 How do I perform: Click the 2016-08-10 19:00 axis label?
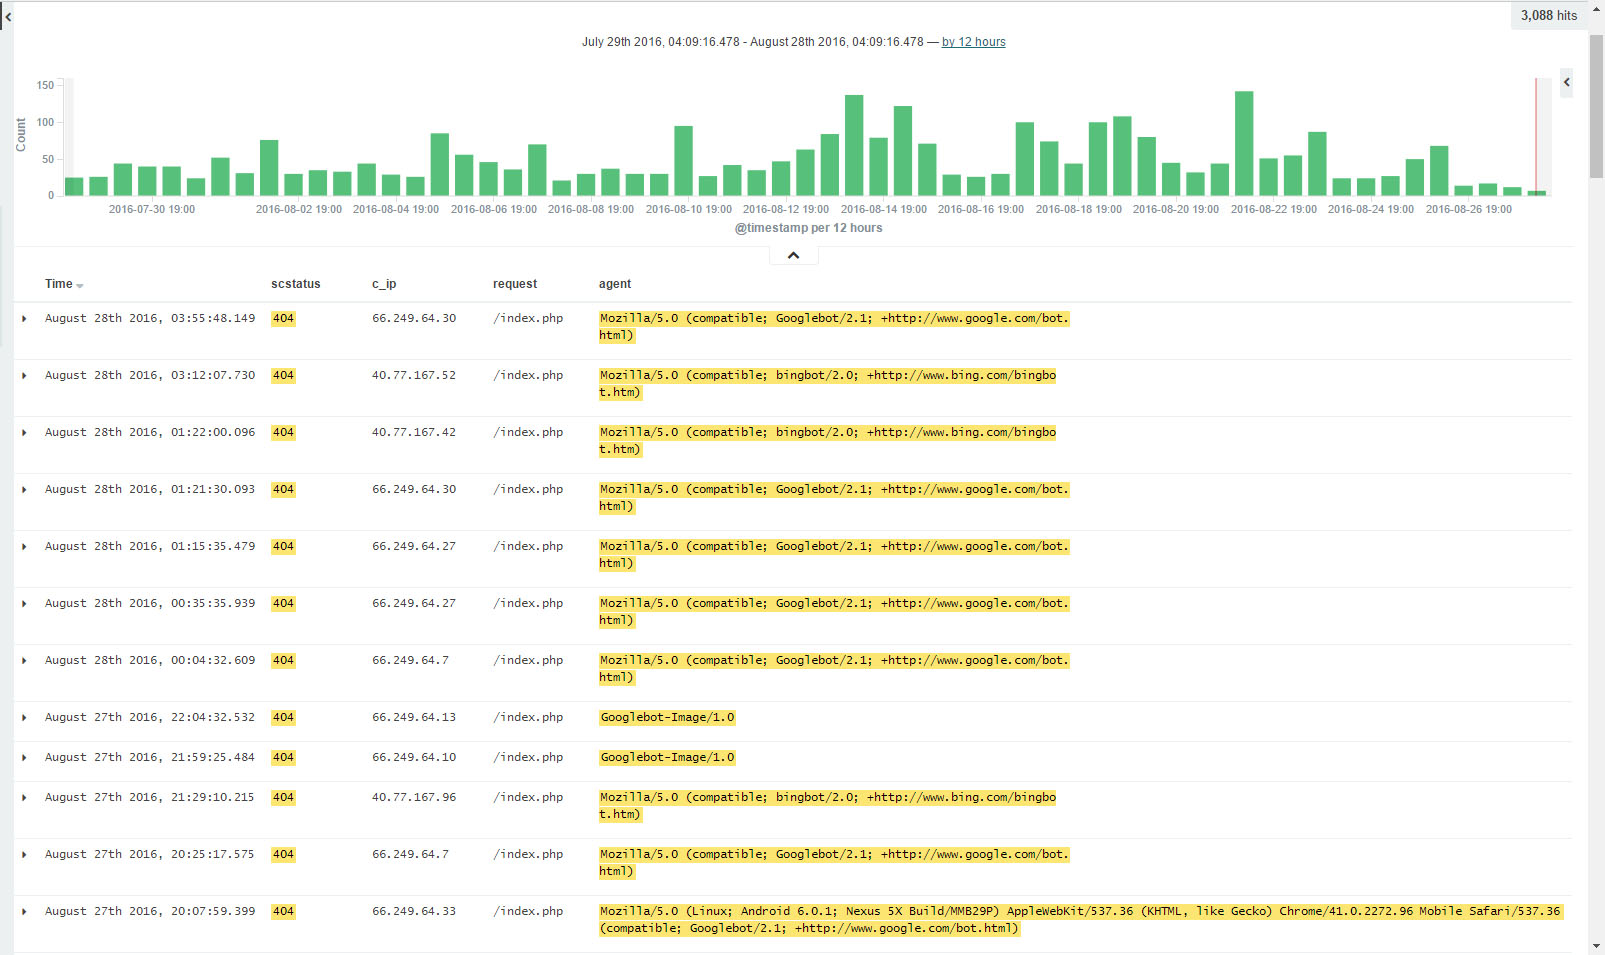(689, 209)
